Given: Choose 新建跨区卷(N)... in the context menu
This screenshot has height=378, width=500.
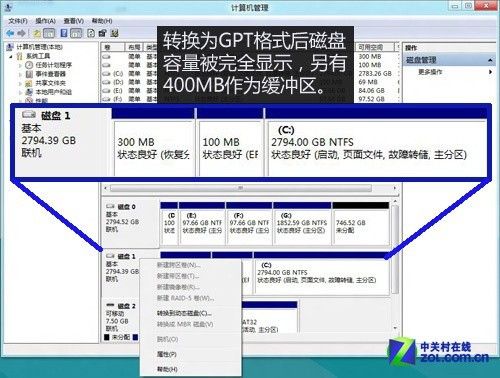Looking at the screenshot, I should [179, 265].
